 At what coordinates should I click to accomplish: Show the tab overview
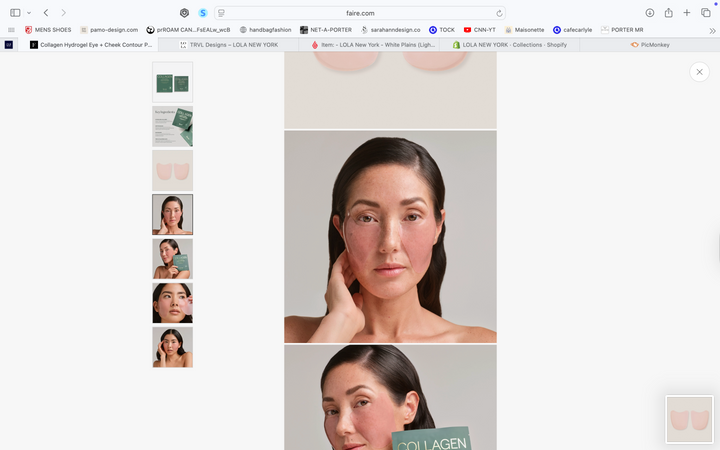(706, 13)
